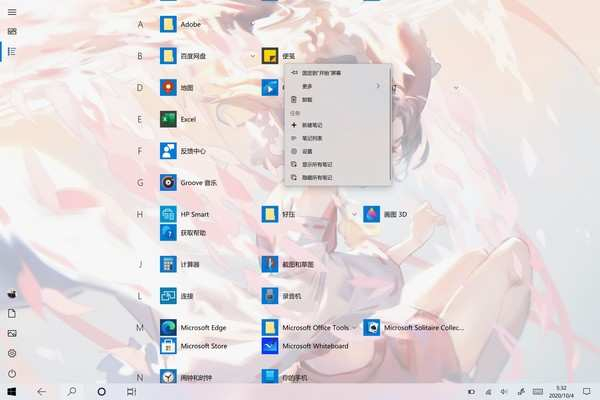Click the taskbar clock showing 2020/10/4
This screenshot has width=600, height=400.
pyautogui.click(x=561, y=392)
